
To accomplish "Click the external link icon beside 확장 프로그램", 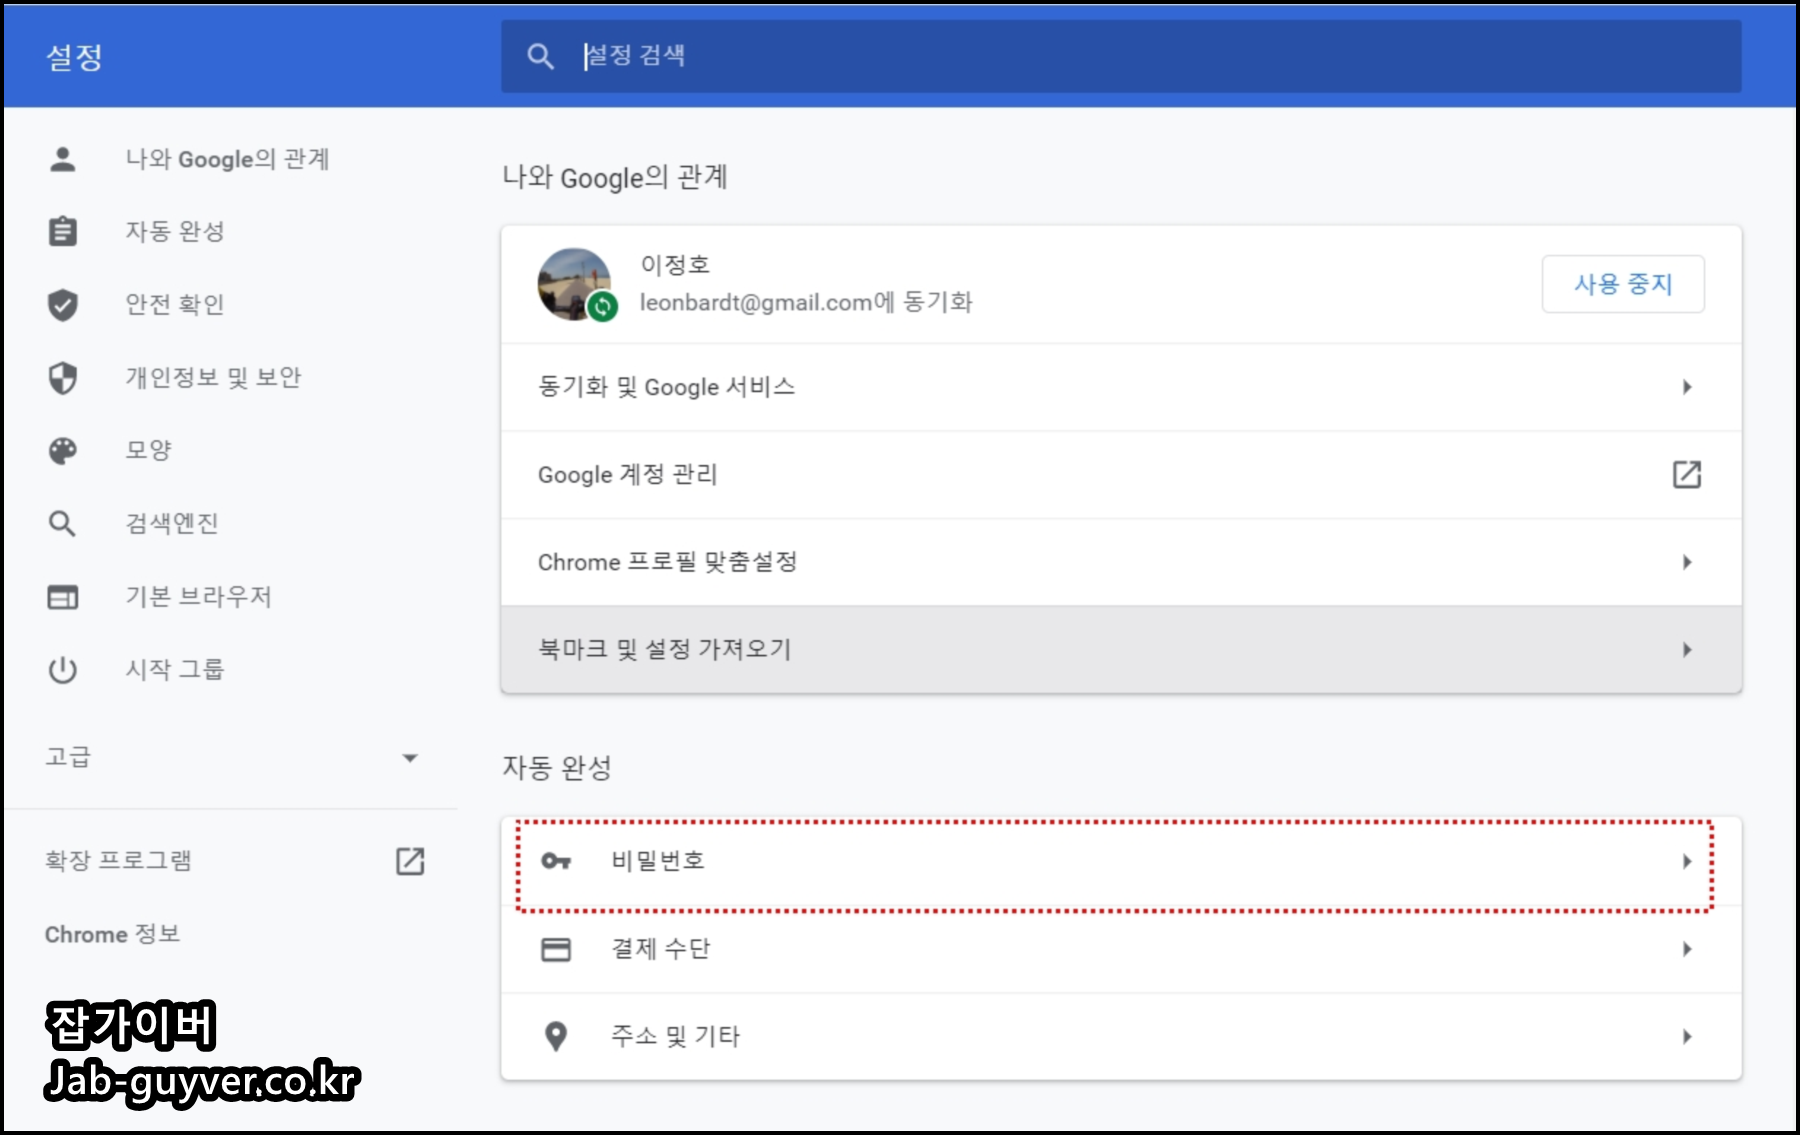I will (410, 861).
